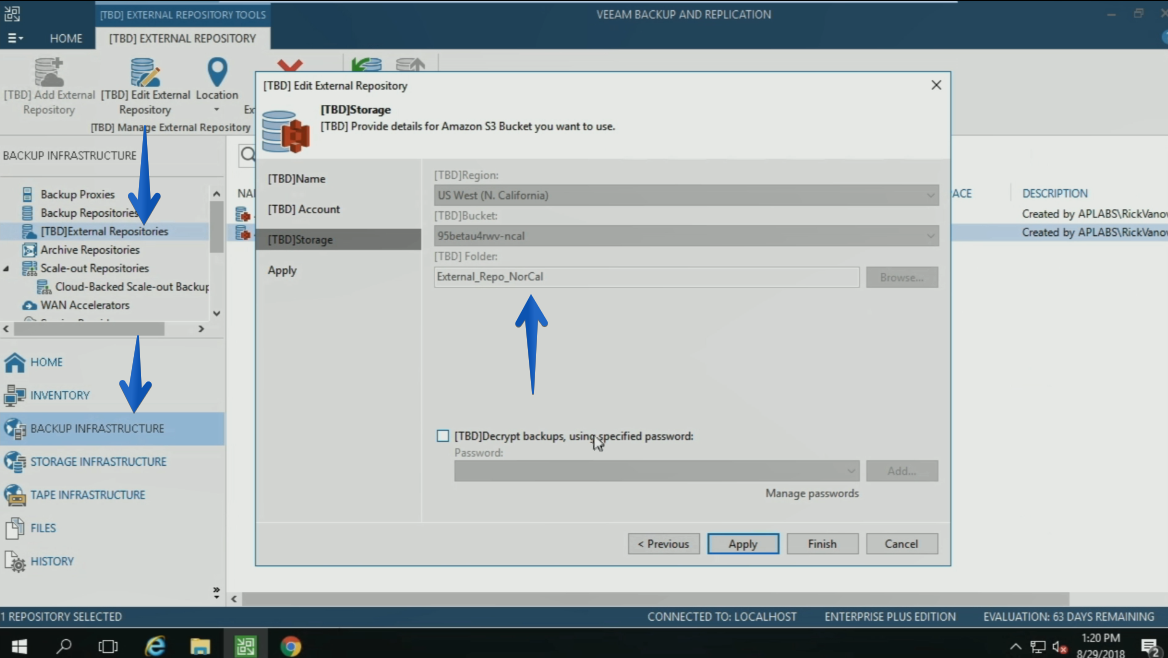1168x658 pixels.
Task: Click the red X remove ribbon icon
Action: point(290,66)
